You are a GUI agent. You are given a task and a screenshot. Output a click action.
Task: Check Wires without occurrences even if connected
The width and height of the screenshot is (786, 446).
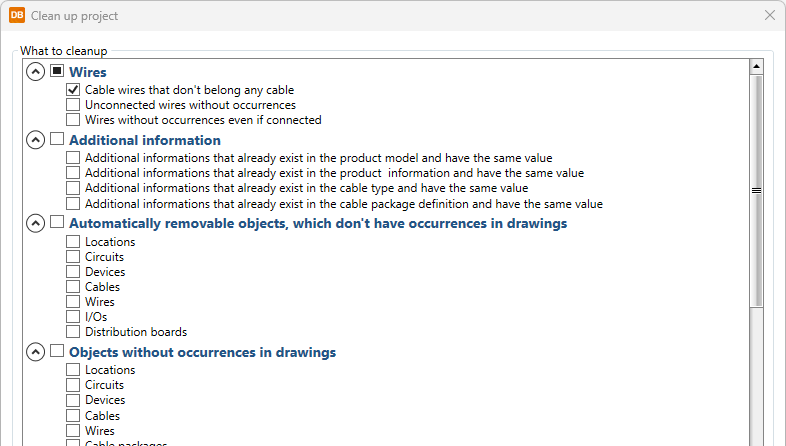pos(73,120)
